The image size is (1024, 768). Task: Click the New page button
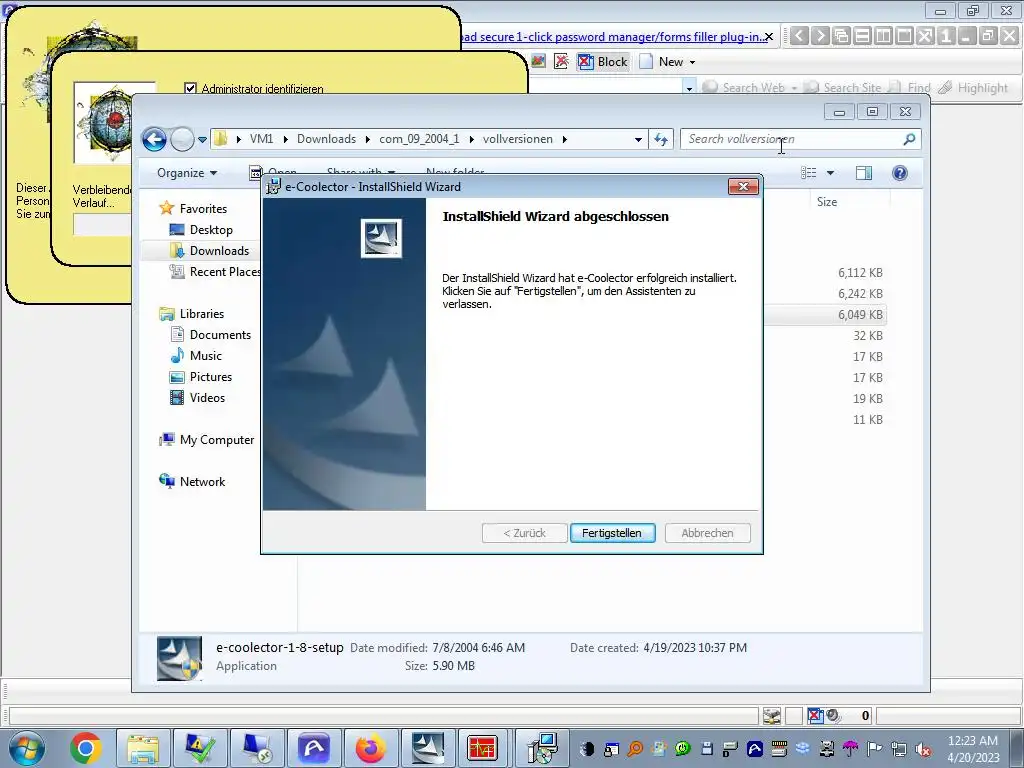click(663, 62)
